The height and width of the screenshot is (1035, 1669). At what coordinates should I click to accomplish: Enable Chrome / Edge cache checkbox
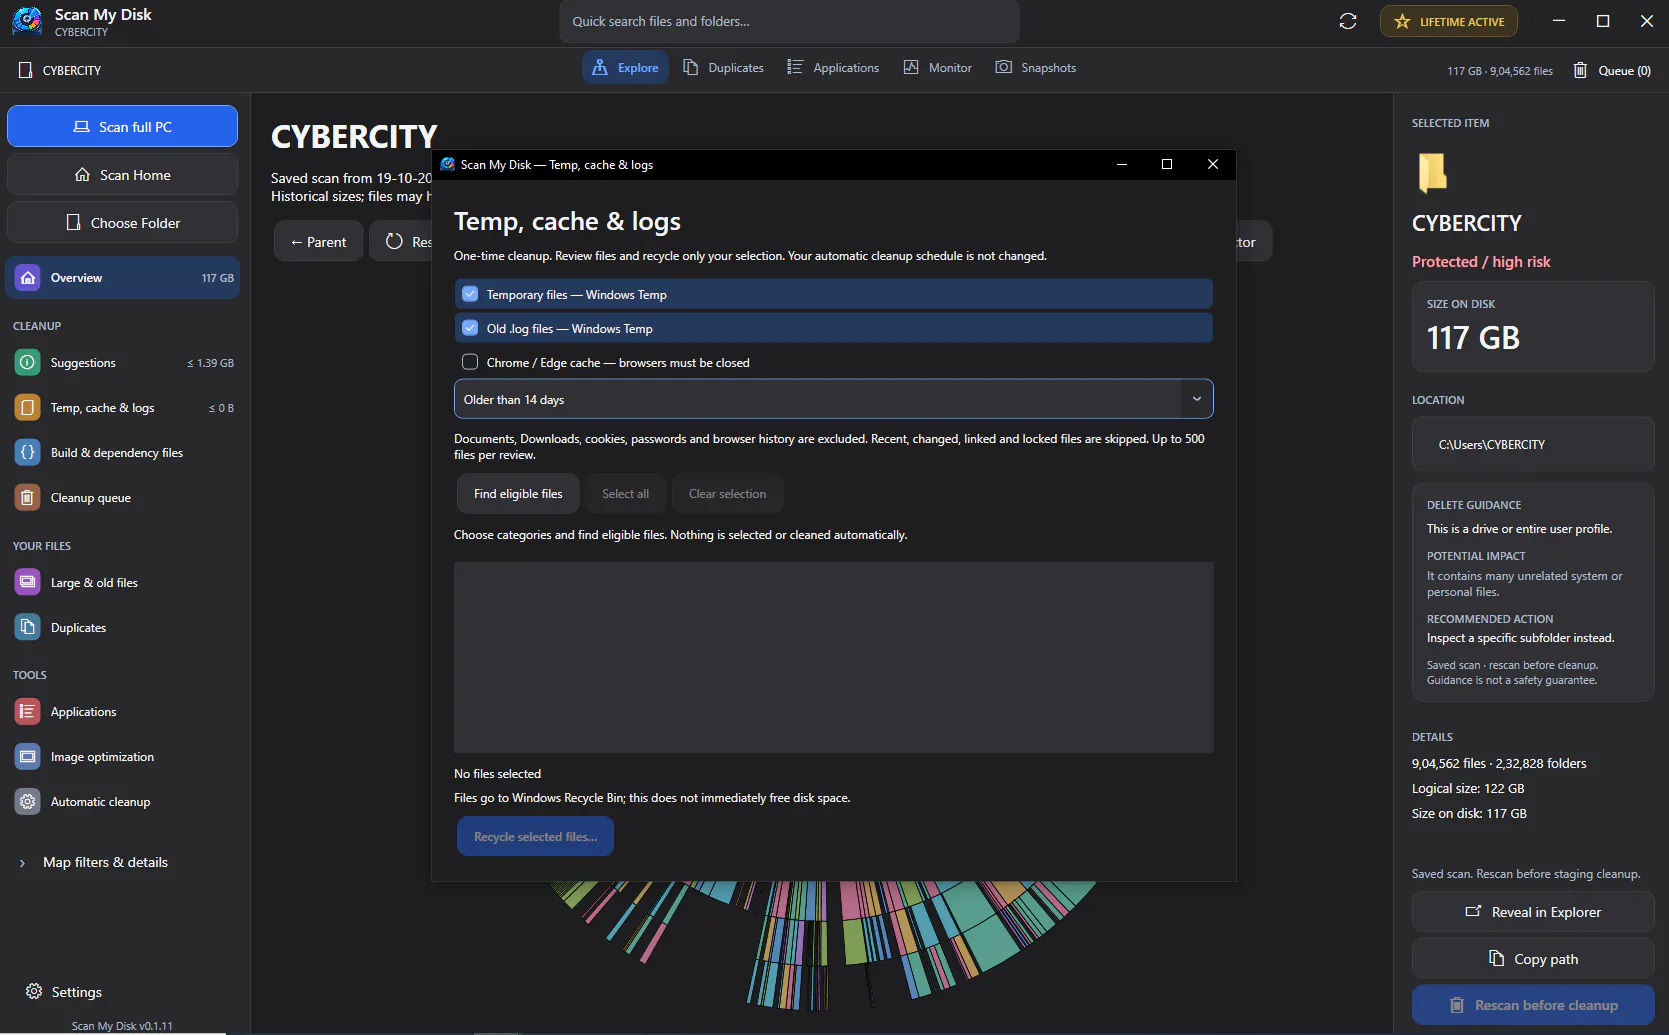coord(470,362)
